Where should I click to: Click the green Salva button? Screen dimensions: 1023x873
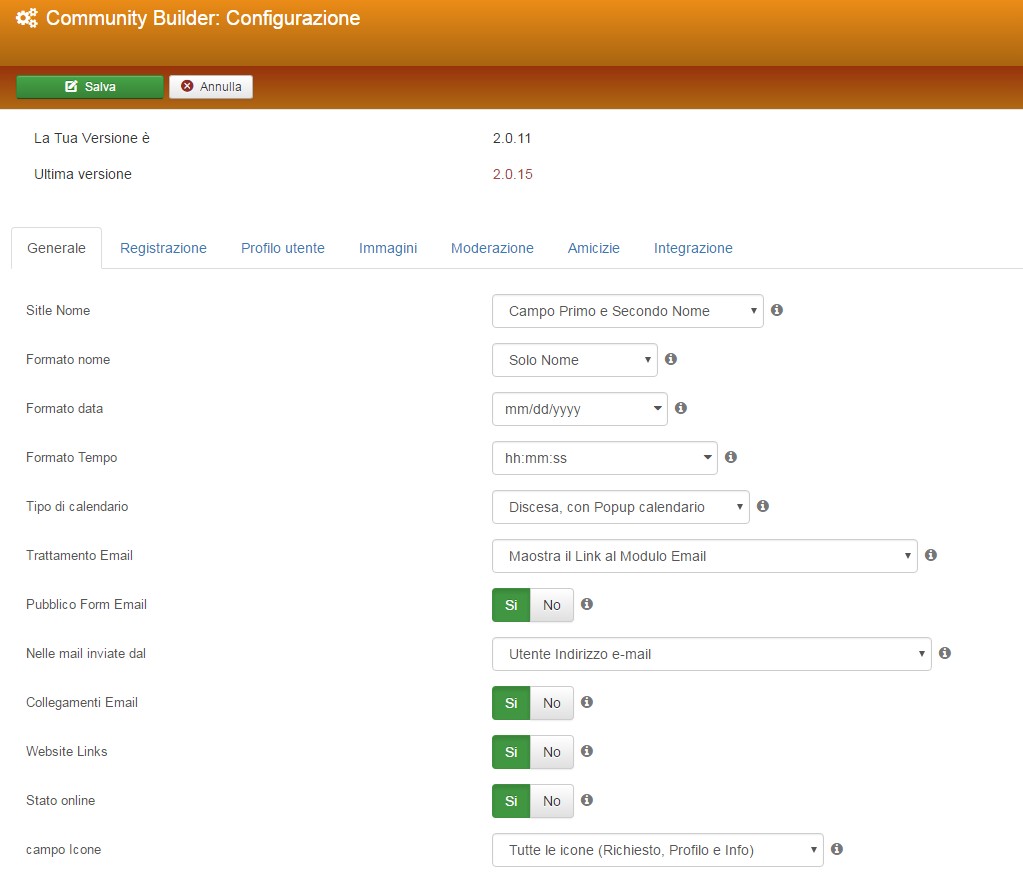click(90, 87)
